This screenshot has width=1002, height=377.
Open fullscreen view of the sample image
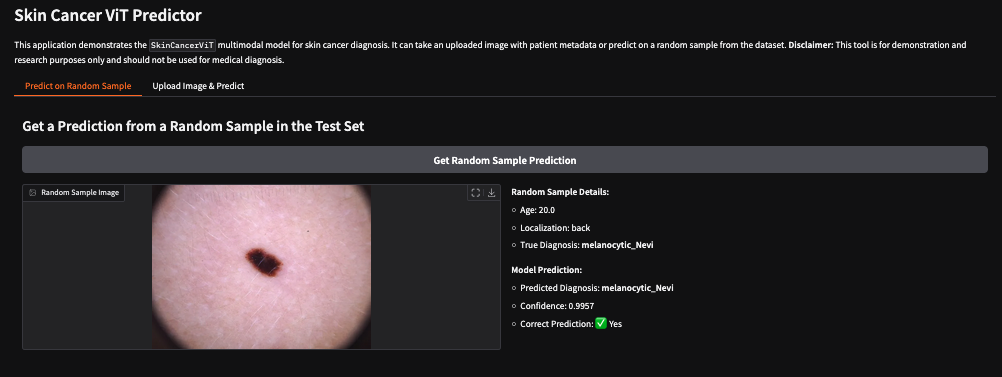pyautogui.click(x=475, y=192)
